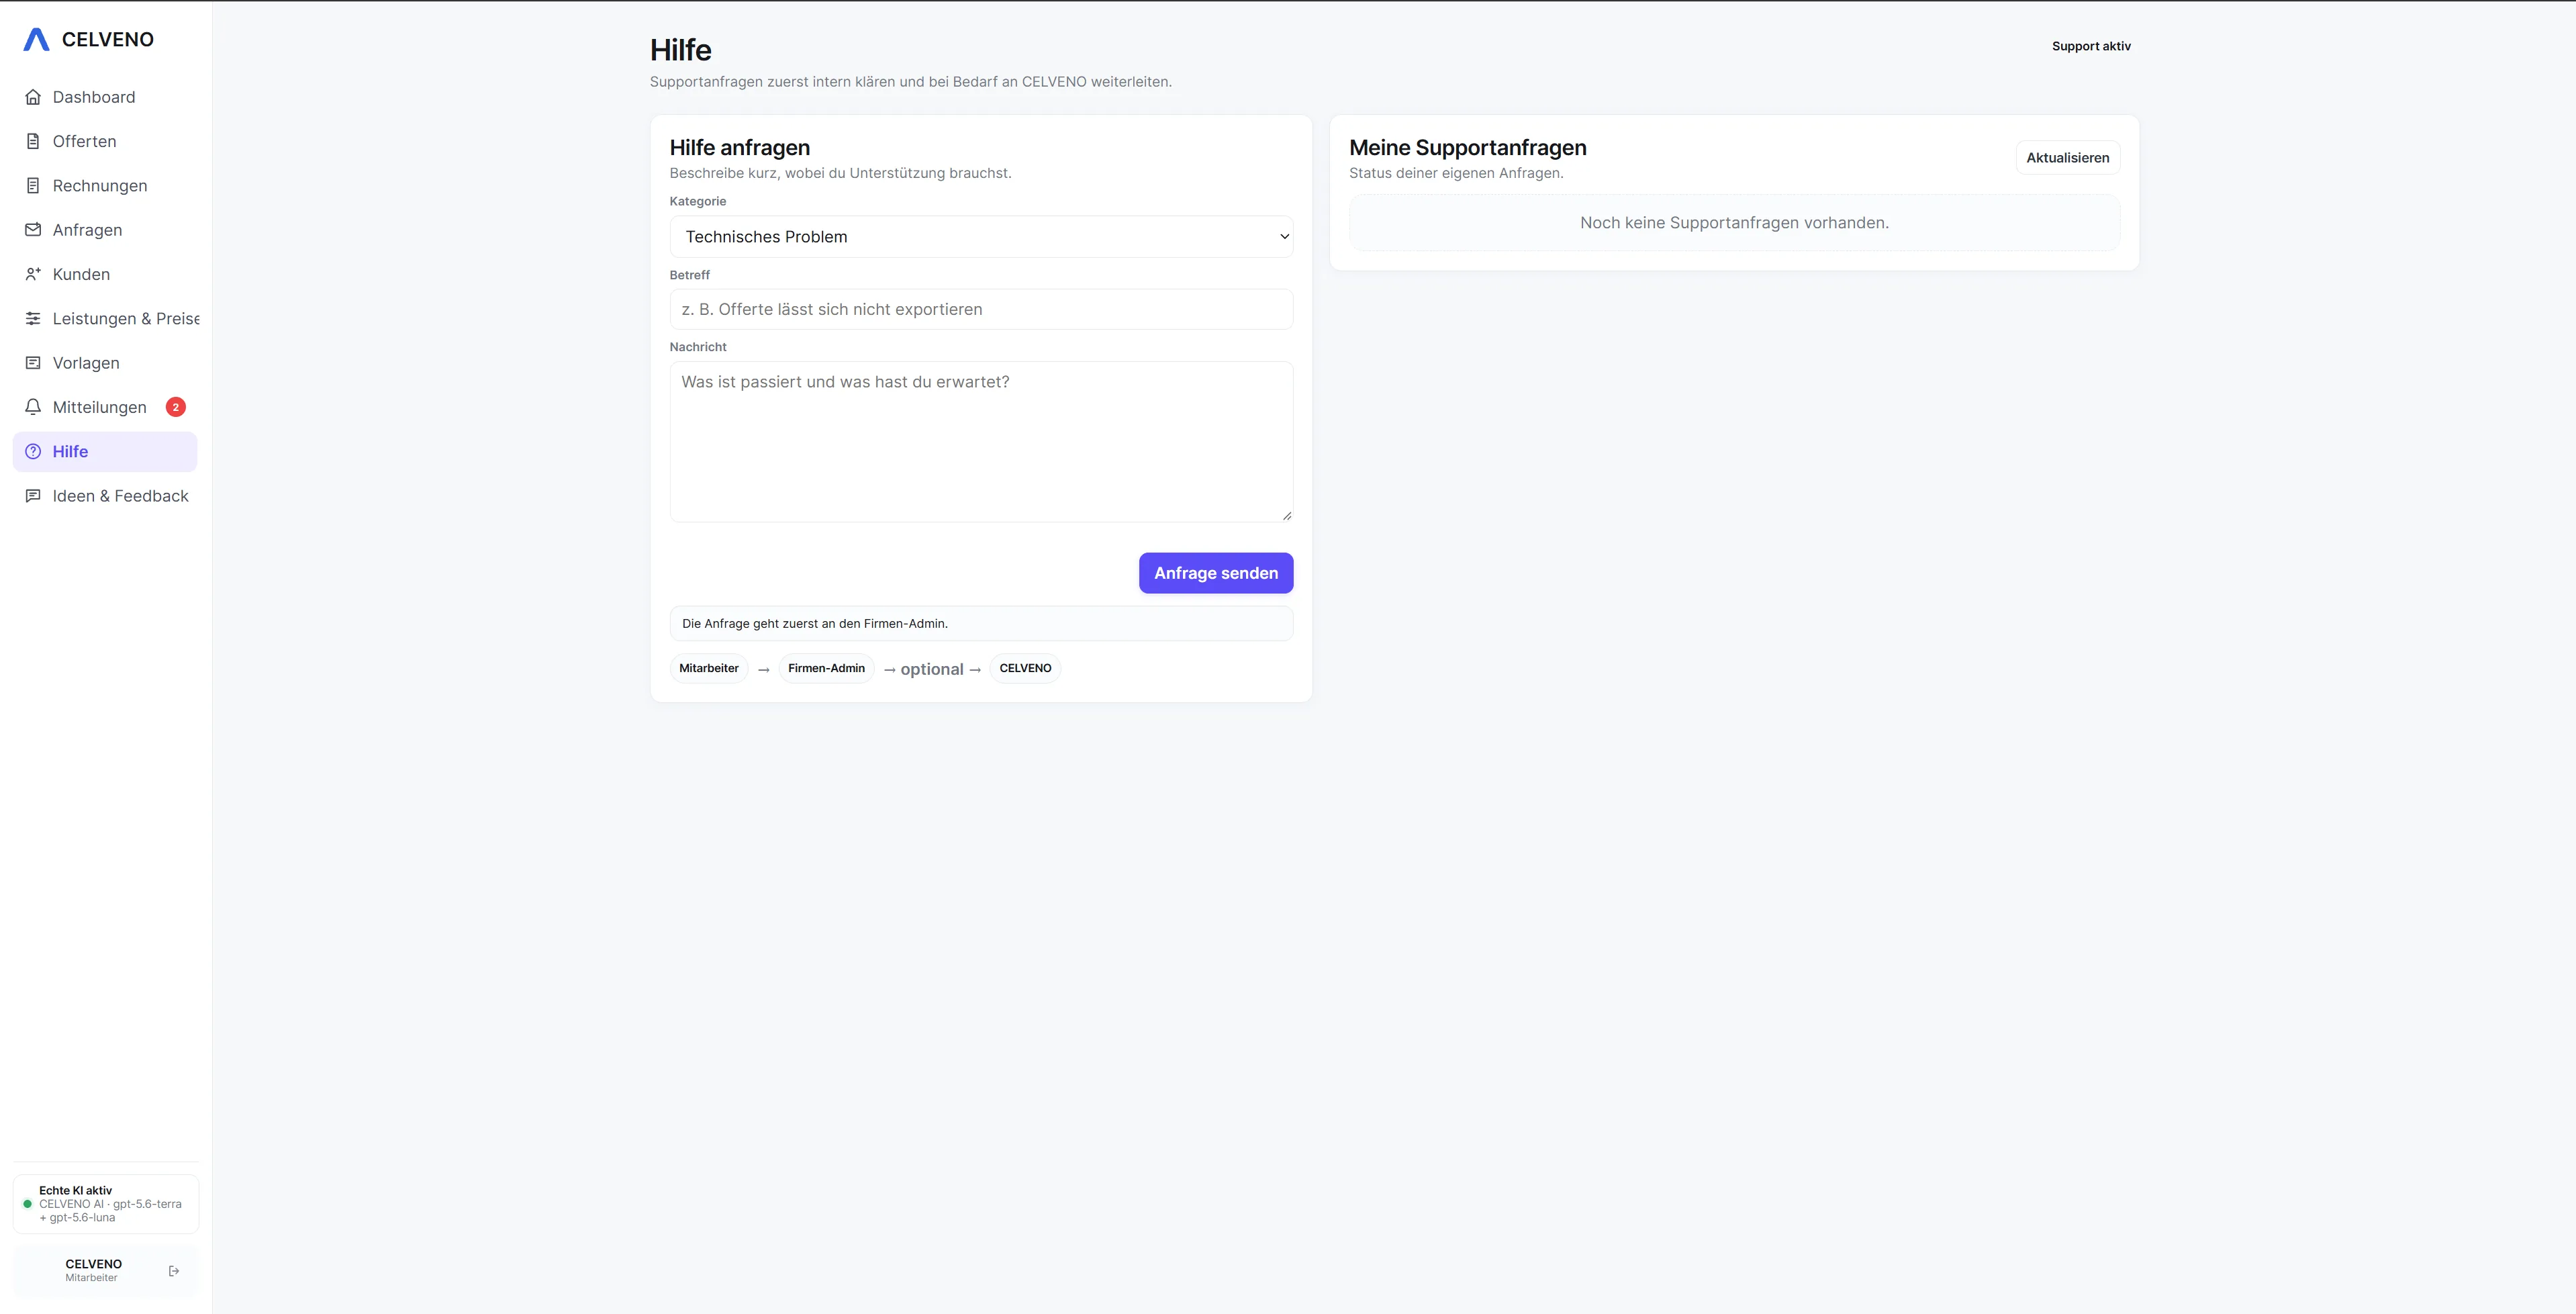Click the CELVENO chip in escalation flow

1025,668
